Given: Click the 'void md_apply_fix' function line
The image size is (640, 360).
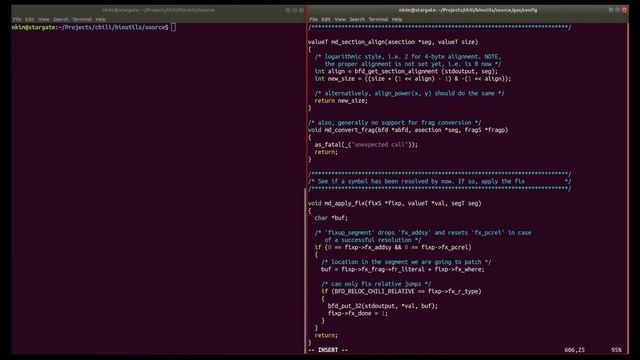Looking at the screenshot, I should click(x=394, y=203).
